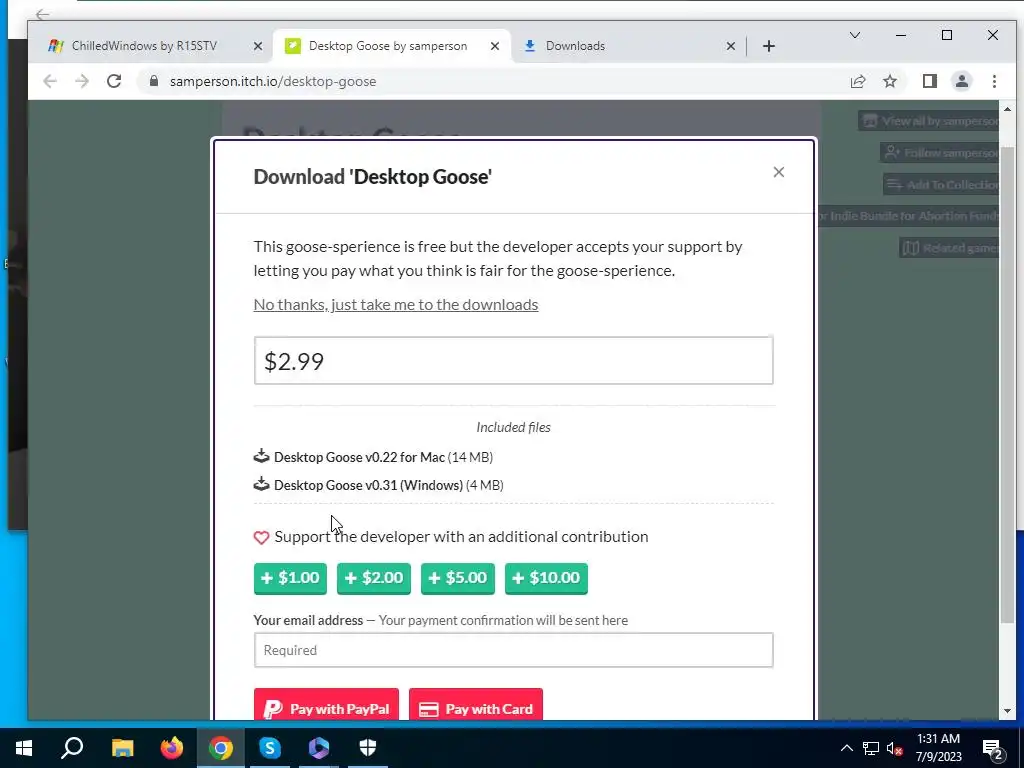Open taskbar search

(x=72, y=748)
